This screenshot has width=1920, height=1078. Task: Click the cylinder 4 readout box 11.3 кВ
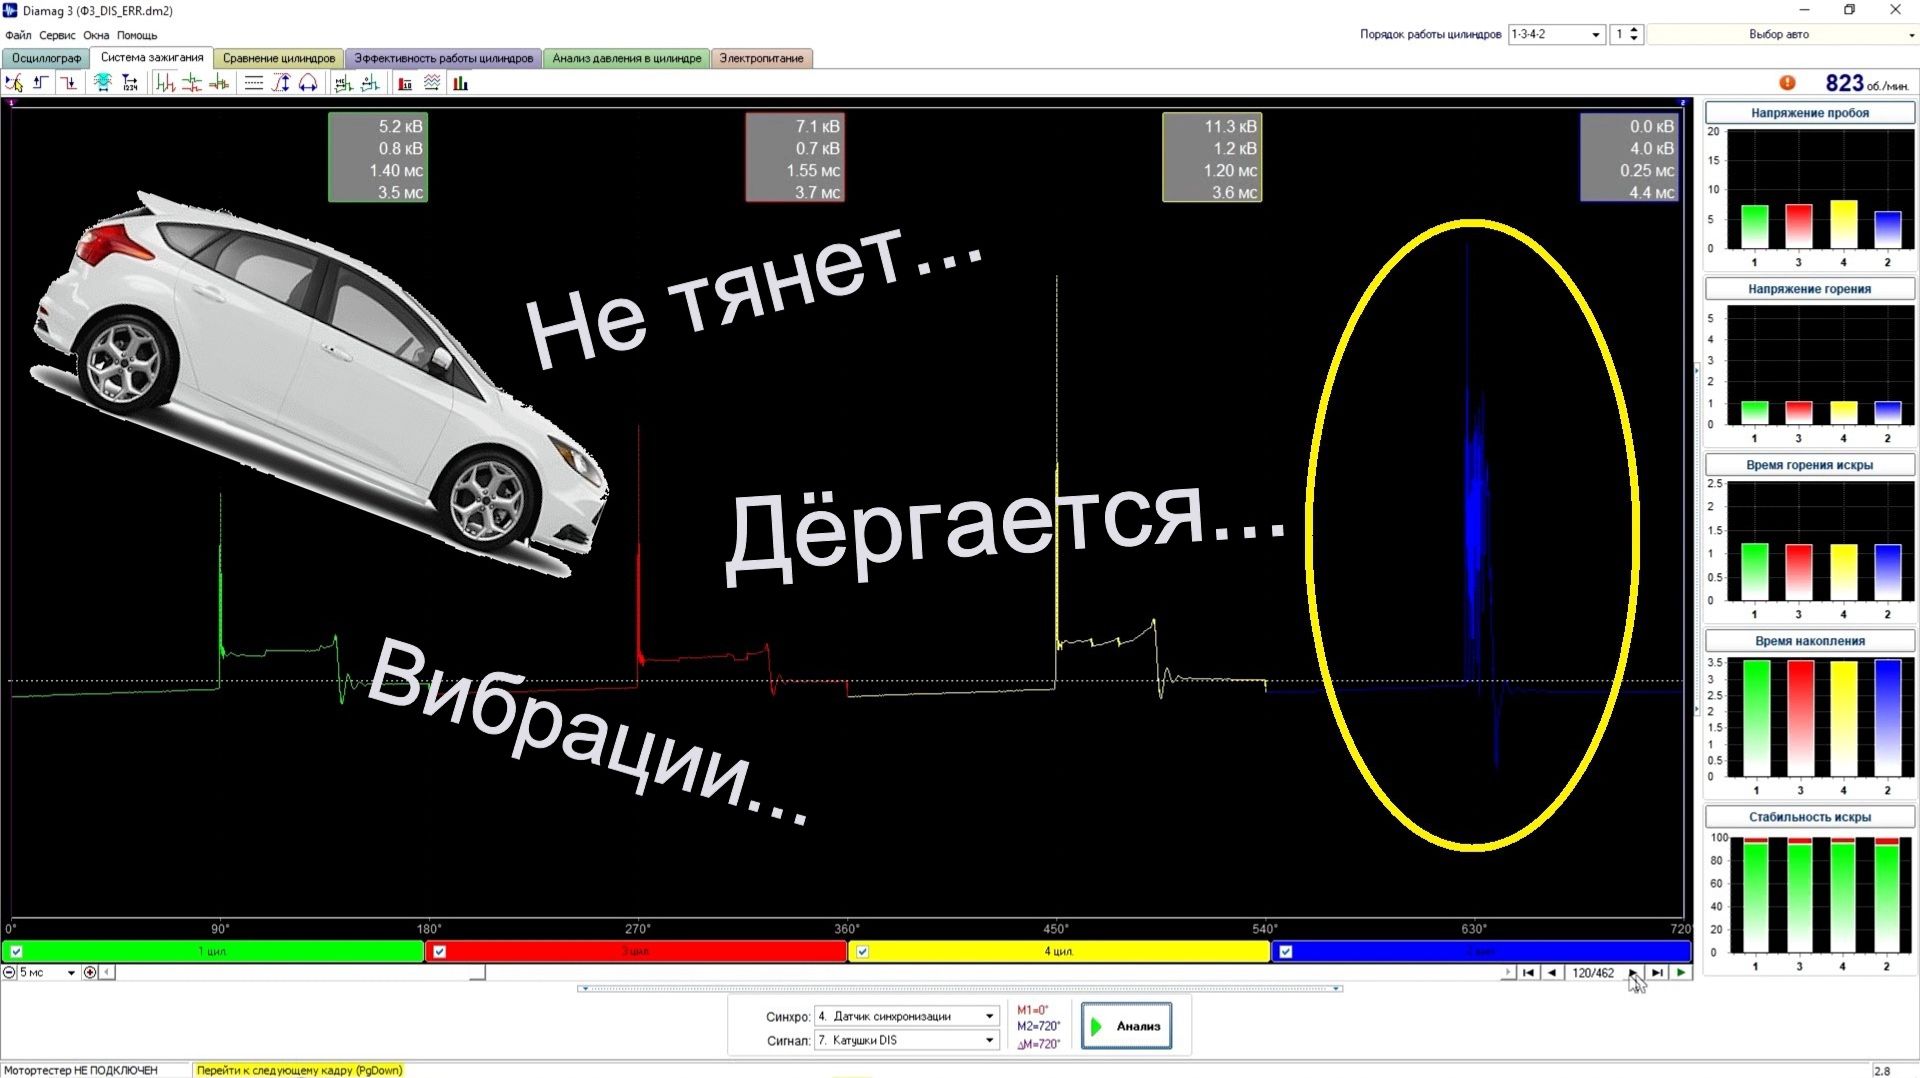[1212, 158]
